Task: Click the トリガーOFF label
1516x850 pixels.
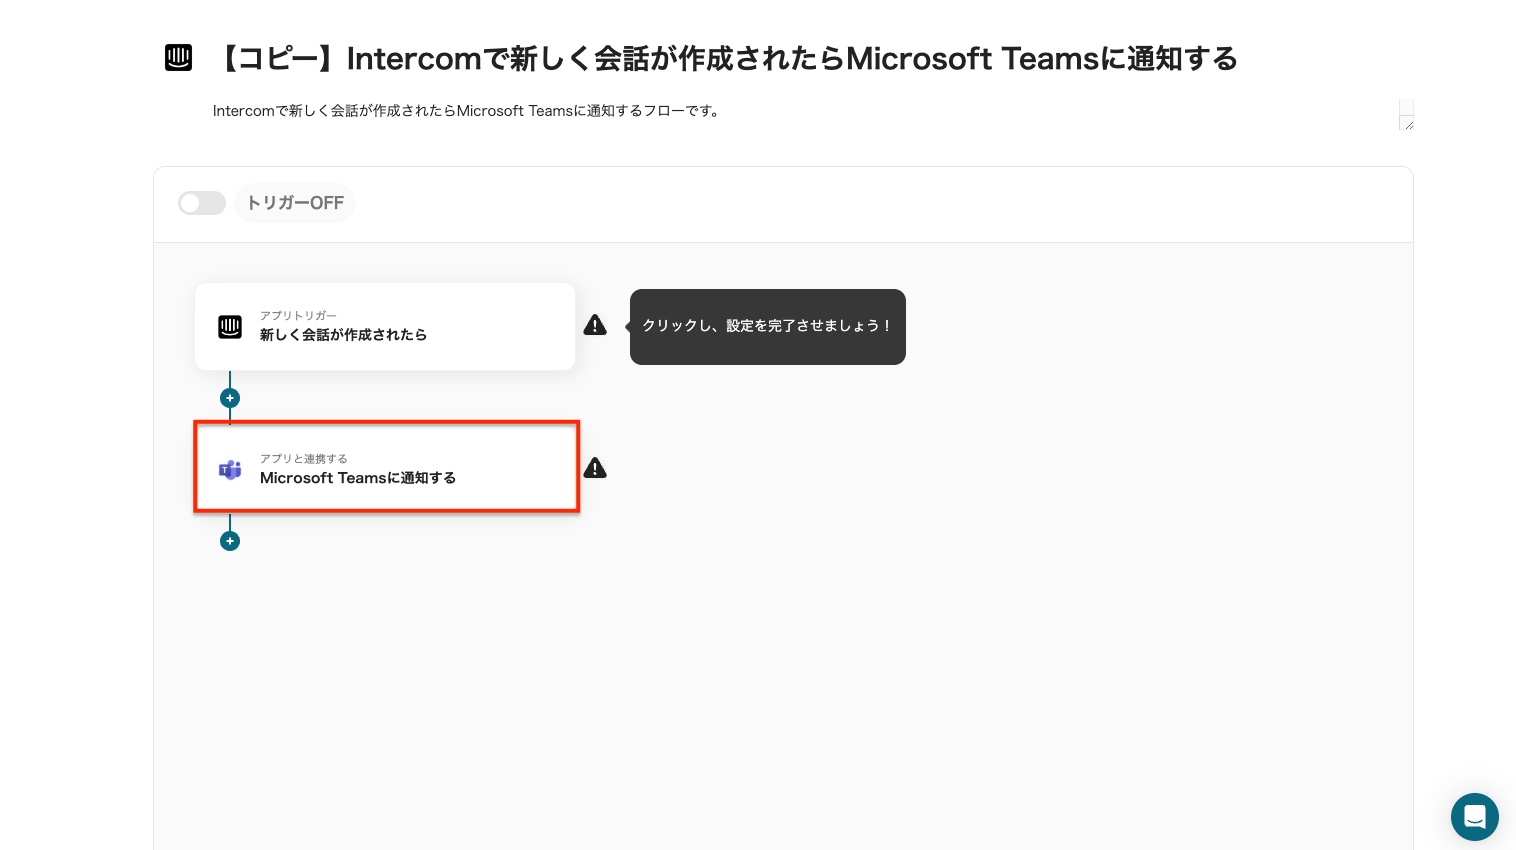Action: [295, 203]
